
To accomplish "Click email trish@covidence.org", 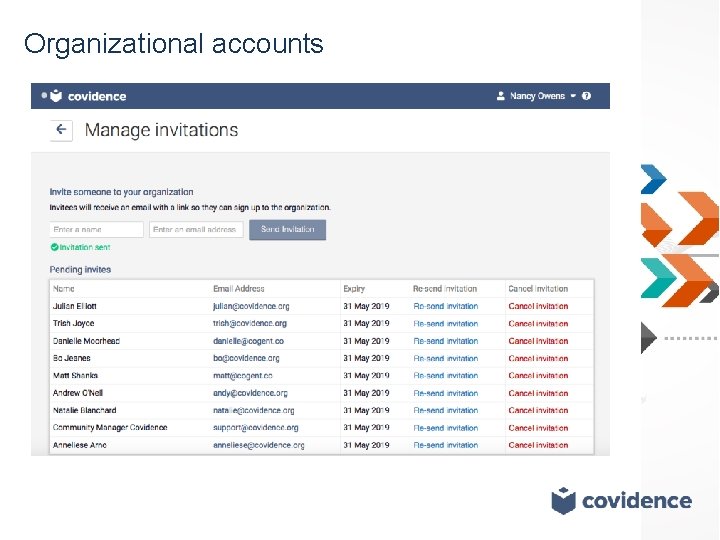I will pos(250,324).
